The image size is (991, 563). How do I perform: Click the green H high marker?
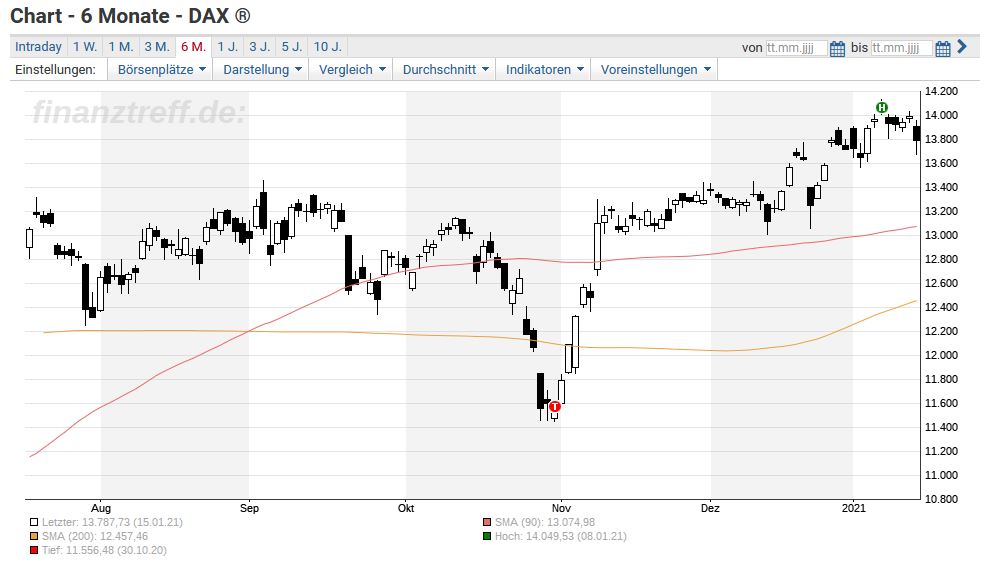point(882,107)
